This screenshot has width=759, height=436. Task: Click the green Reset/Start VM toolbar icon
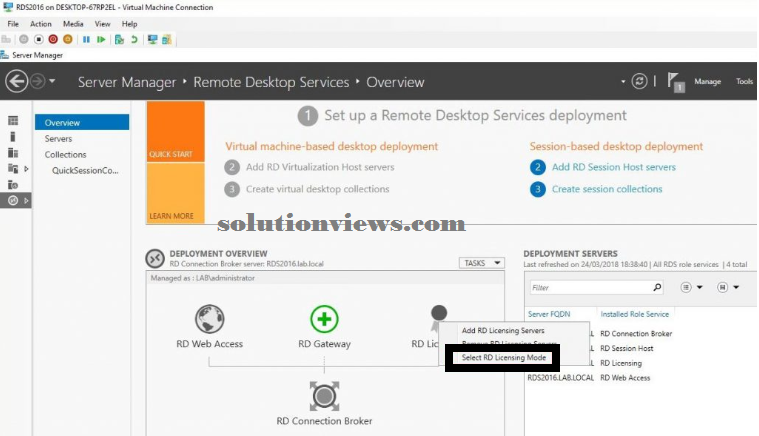click(101, 39)
